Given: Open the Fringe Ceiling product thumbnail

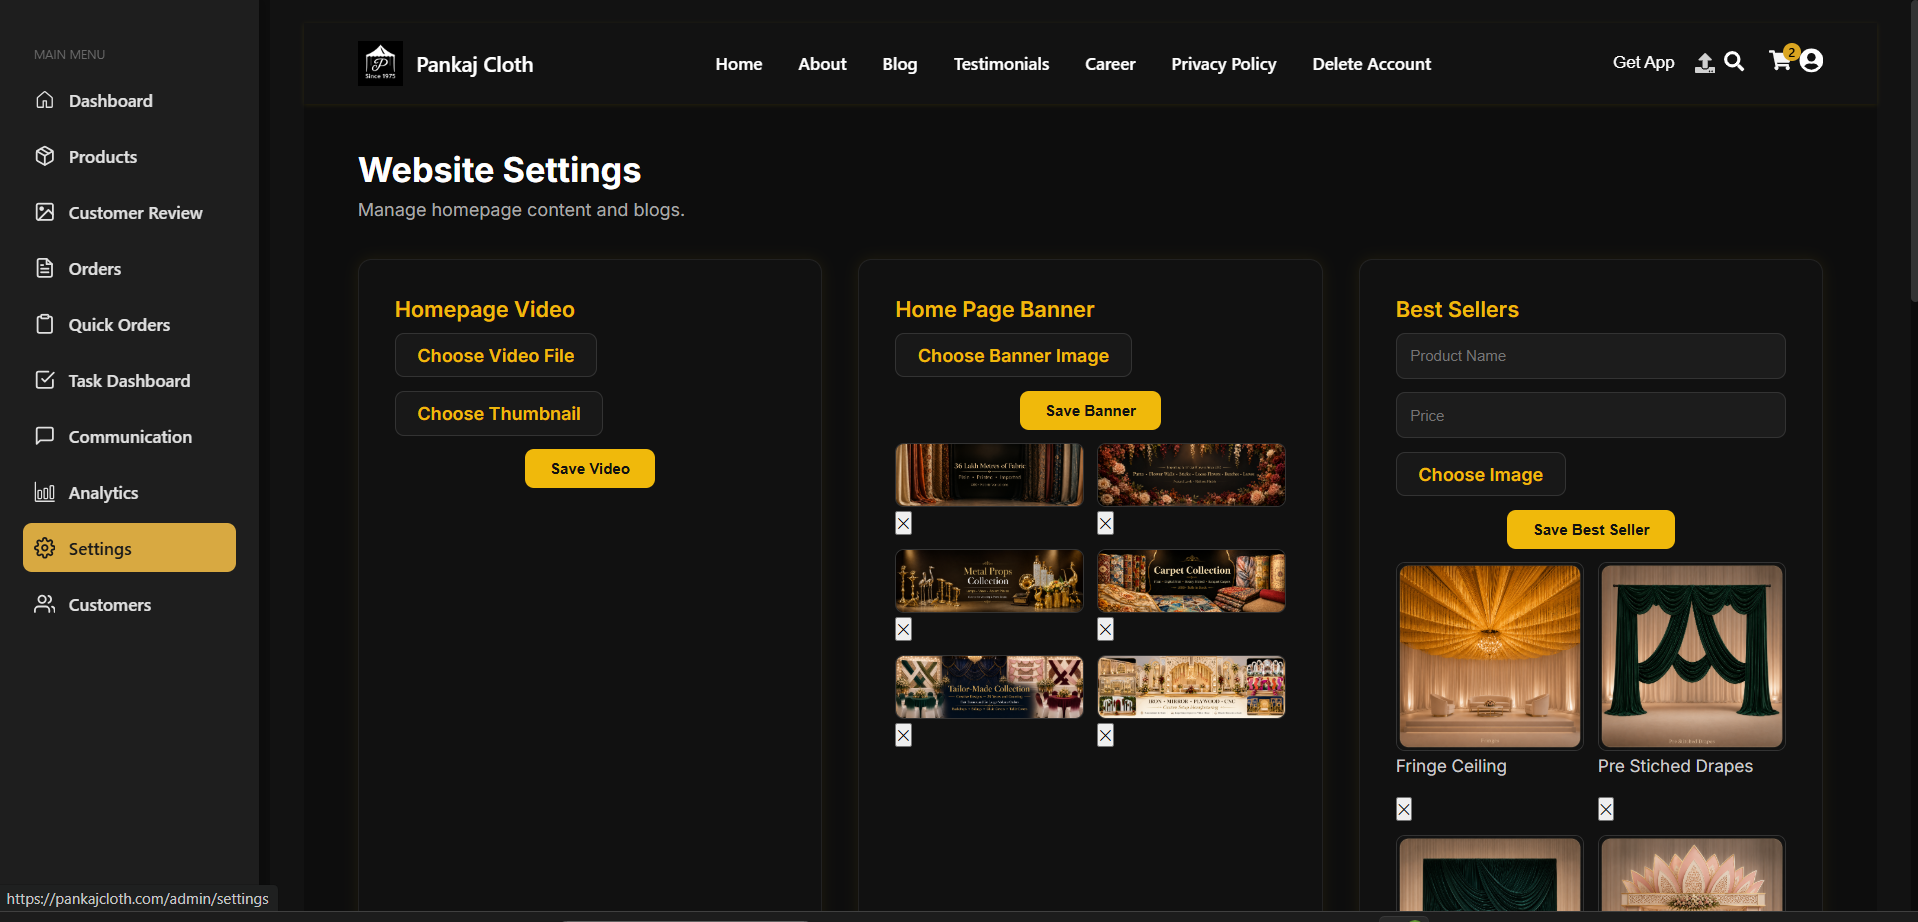Looking at the screenshot, I should (1490, 656).
